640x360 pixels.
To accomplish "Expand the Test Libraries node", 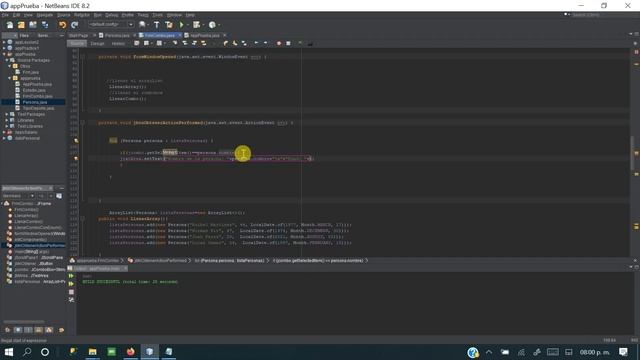I will [7, 126].
